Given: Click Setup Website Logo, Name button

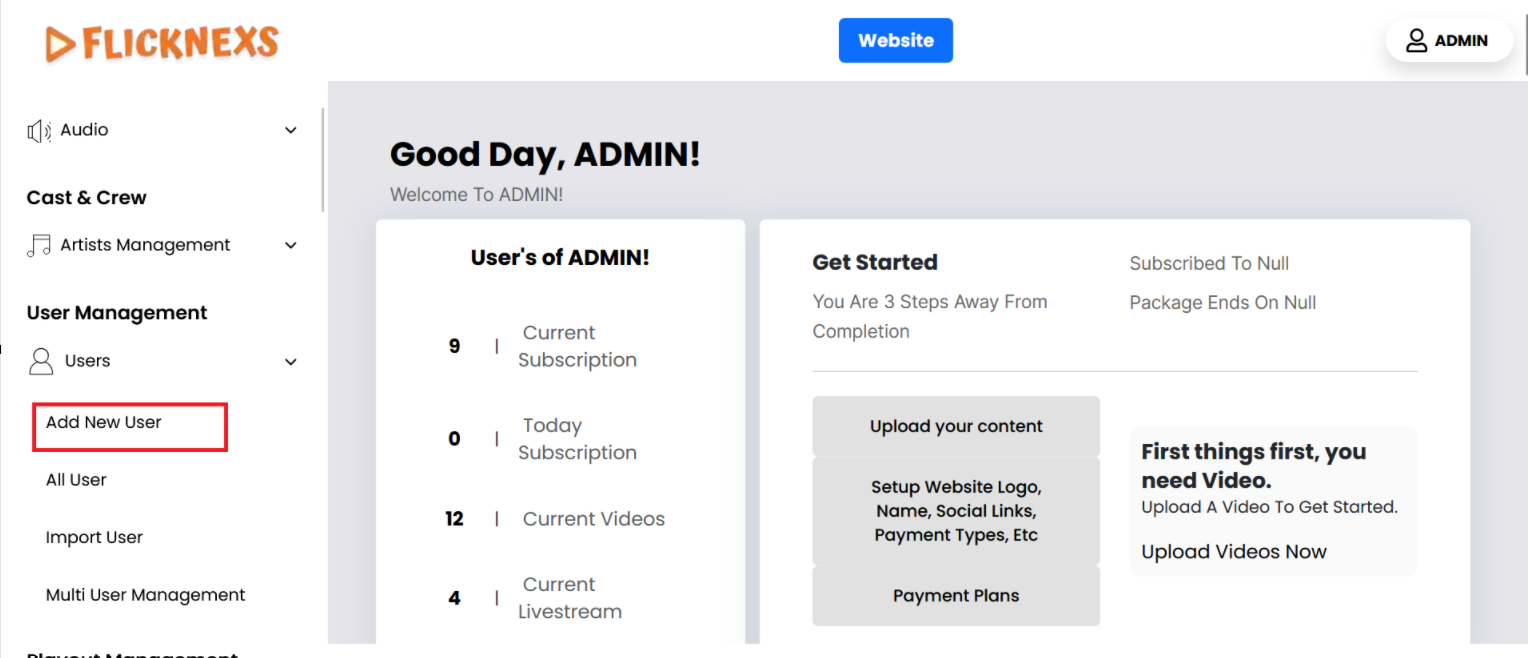Looking at the screenshot, I should (x=956, y=511).
